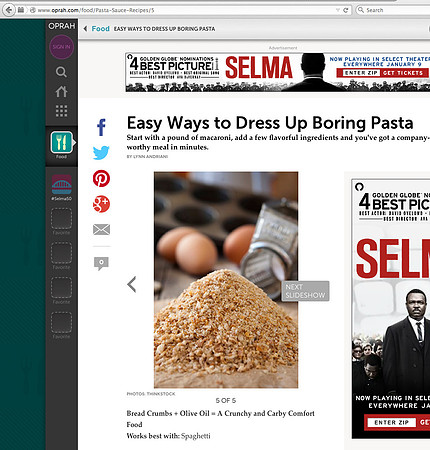Email the article via envelope icon
Screen dimensions: 430x450
coord(101,229)
